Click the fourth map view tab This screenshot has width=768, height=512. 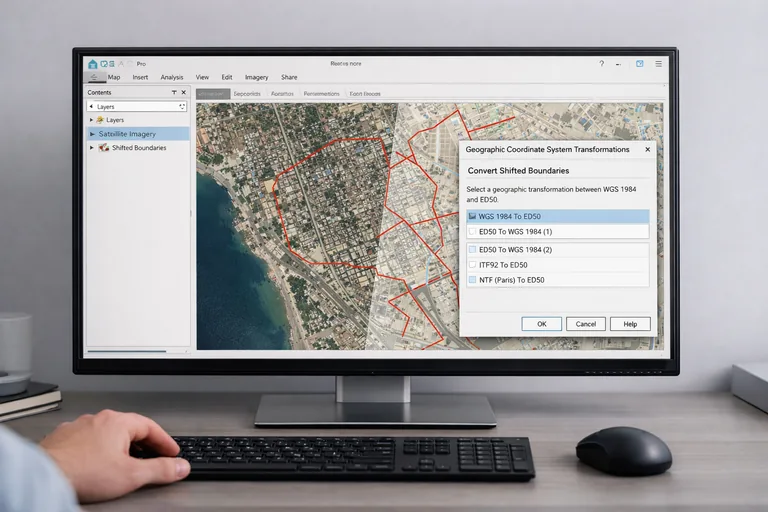(321, 94)
